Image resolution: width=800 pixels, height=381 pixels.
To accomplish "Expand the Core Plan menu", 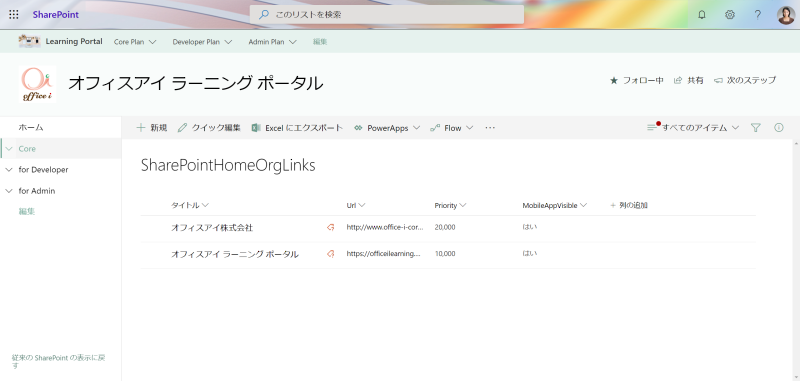I will click(x=135, y=42).
